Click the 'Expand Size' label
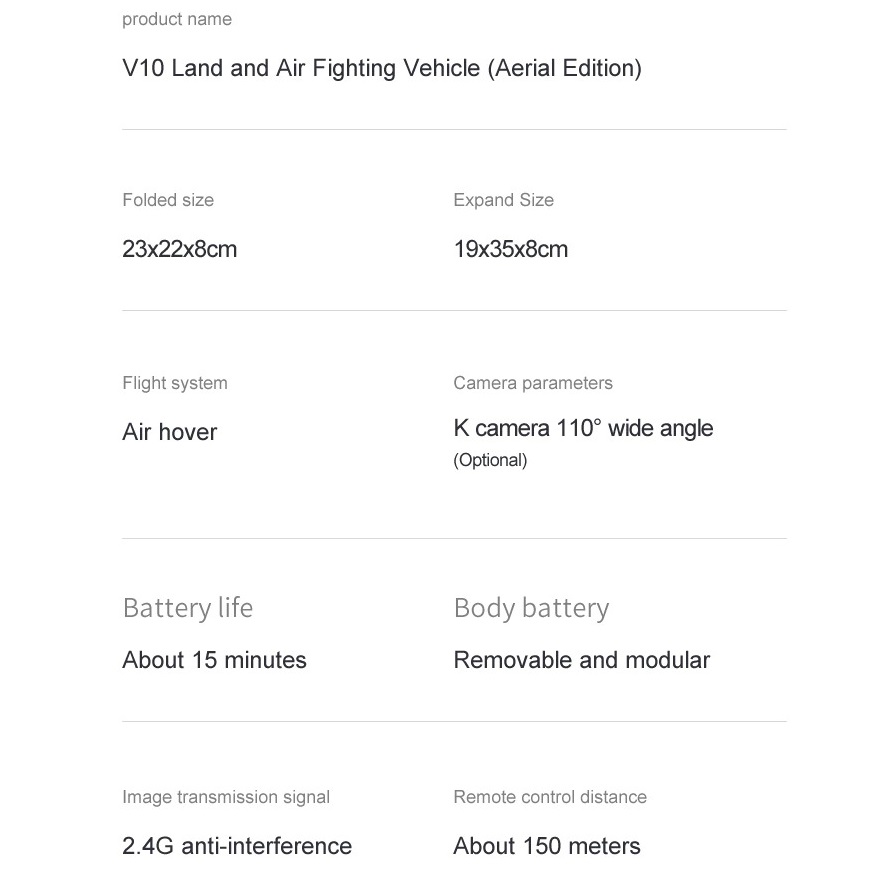The width and height of the screenshot is (888, 888). 503,200
